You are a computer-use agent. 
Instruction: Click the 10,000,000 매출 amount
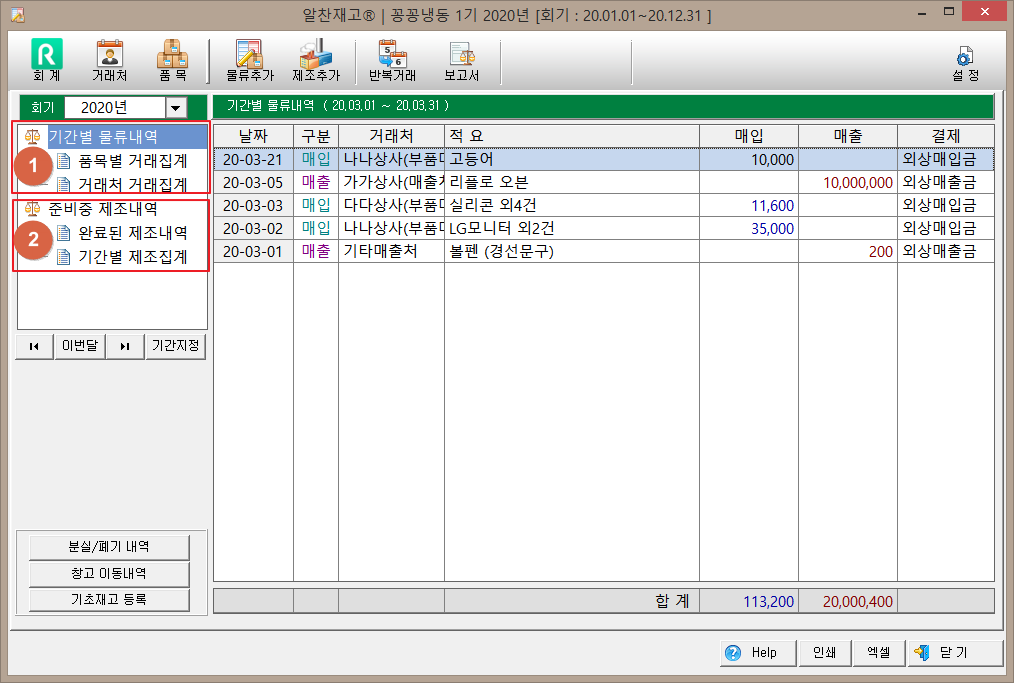coord(858,183)
